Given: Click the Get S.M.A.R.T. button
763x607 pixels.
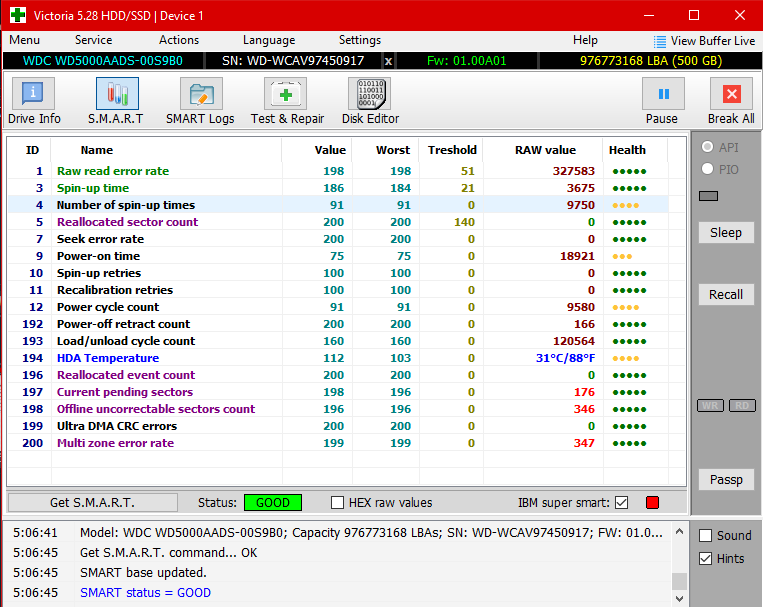Looking at the screenshot, I should 92,502.
